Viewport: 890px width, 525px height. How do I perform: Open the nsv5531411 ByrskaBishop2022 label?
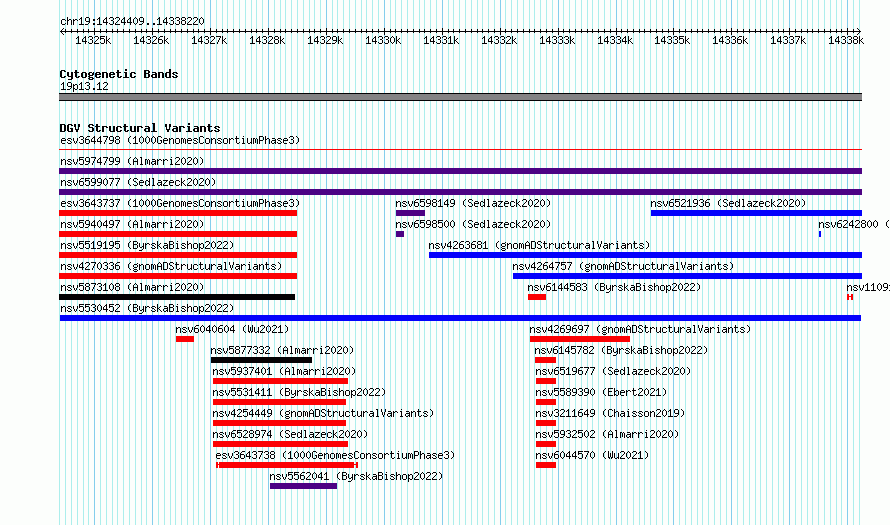click(299, 392)
